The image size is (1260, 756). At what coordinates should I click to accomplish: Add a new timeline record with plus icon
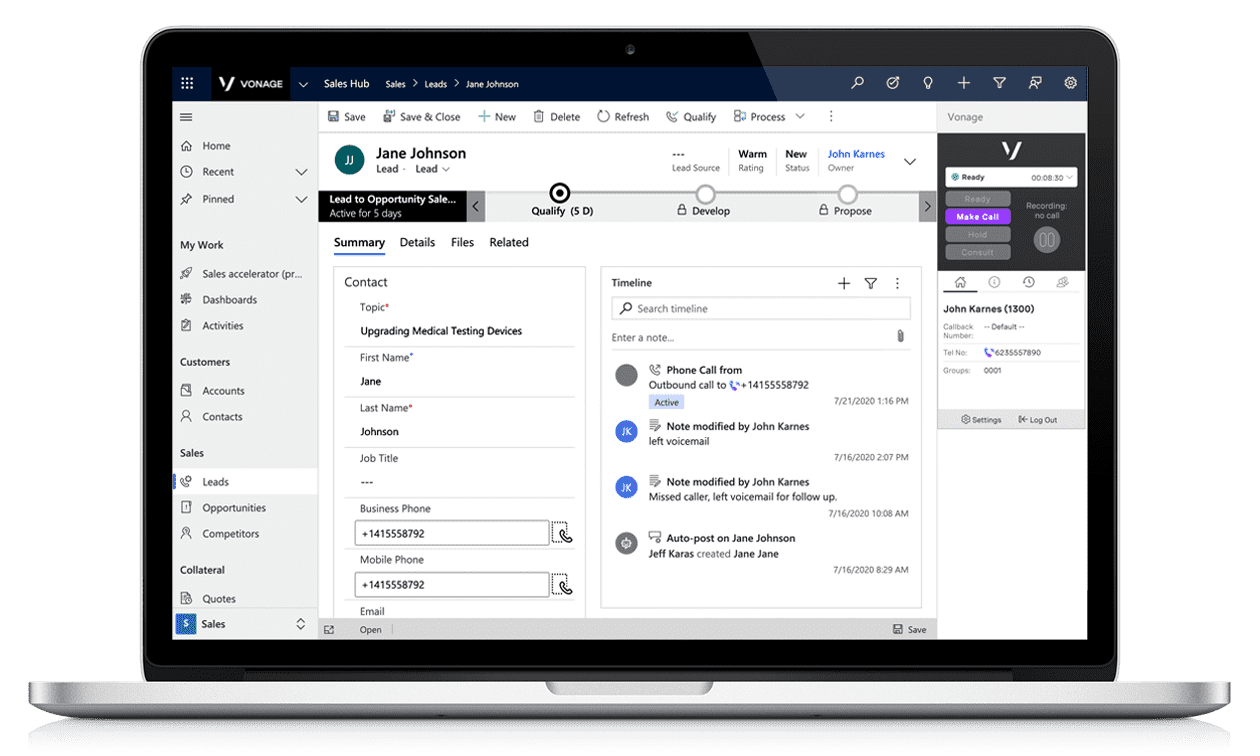(843, 284)
